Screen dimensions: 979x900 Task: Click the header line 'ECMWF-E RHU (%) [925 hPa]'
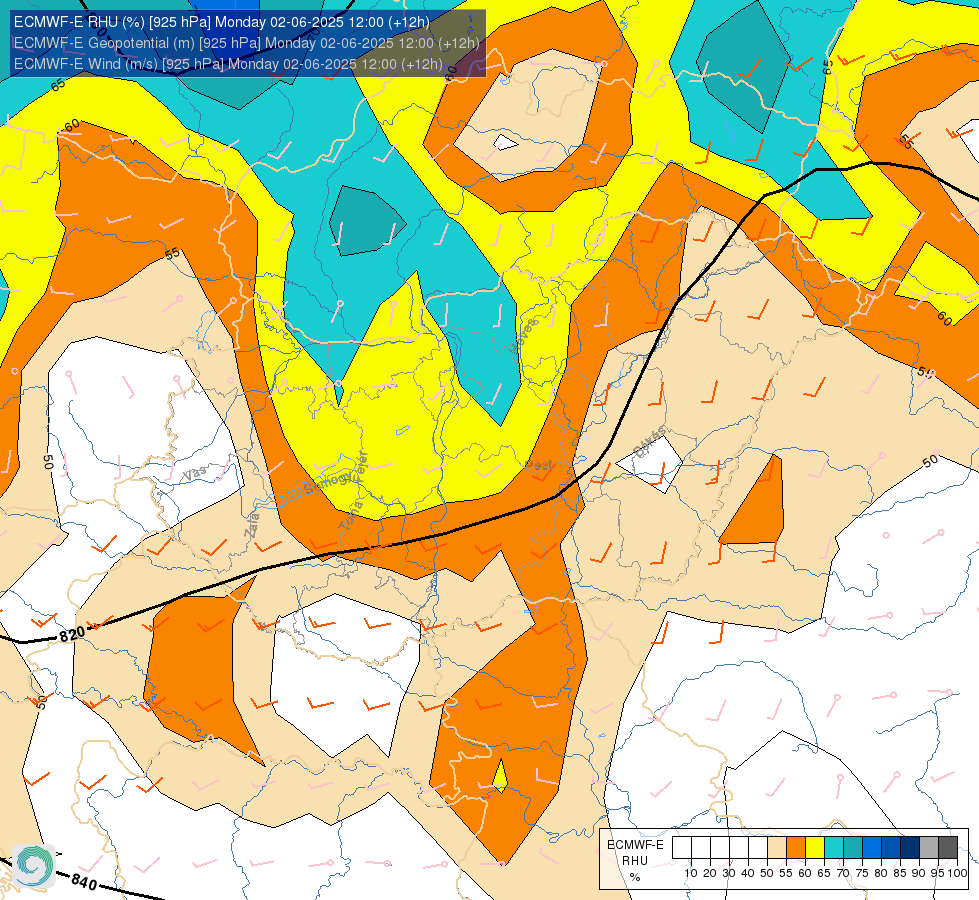point(222,22)
